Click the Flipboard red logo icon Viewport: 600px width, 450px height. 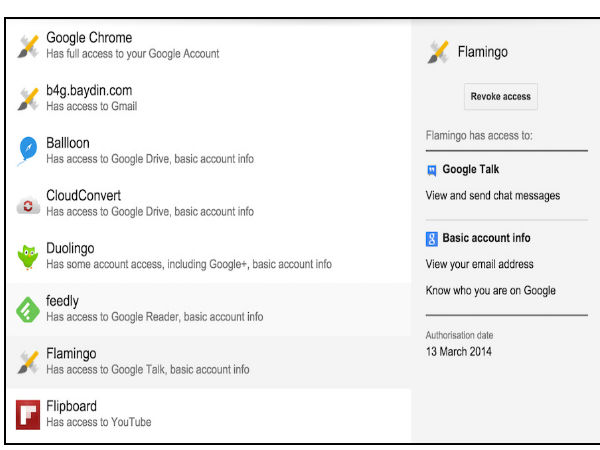point(27,414)
